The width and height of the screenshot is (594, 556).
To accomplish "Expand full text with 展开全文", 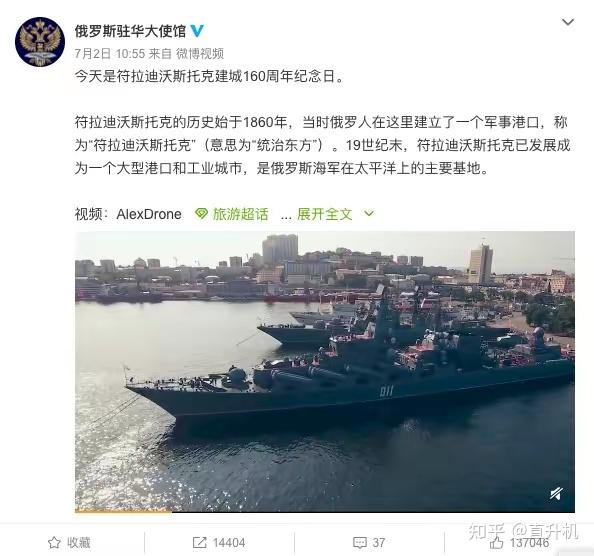I will (x=325, y=214).
